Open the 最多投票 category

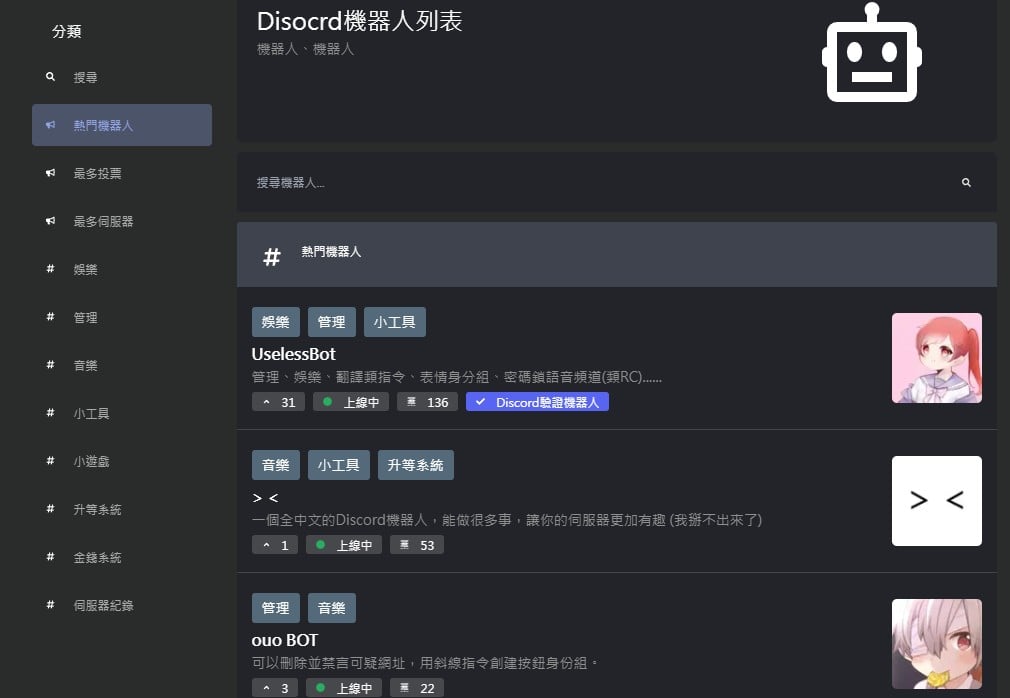(x=122, y=173)
